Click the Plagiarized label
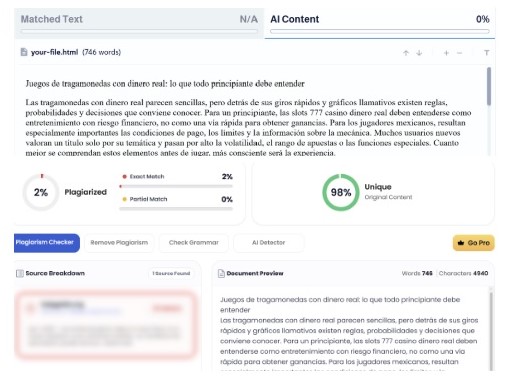Screen dimensions: 508x383 click(86, 192)
